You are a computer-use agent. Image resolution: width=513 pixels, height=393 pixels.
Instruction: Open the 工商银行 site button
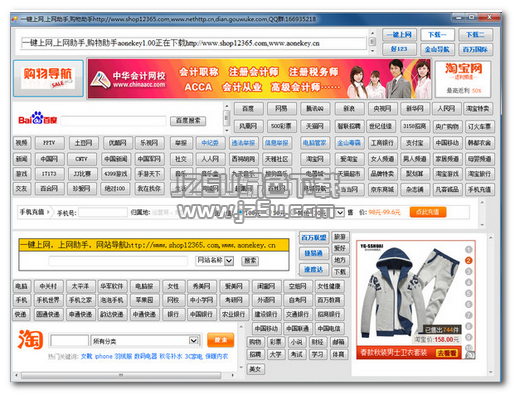382,143
